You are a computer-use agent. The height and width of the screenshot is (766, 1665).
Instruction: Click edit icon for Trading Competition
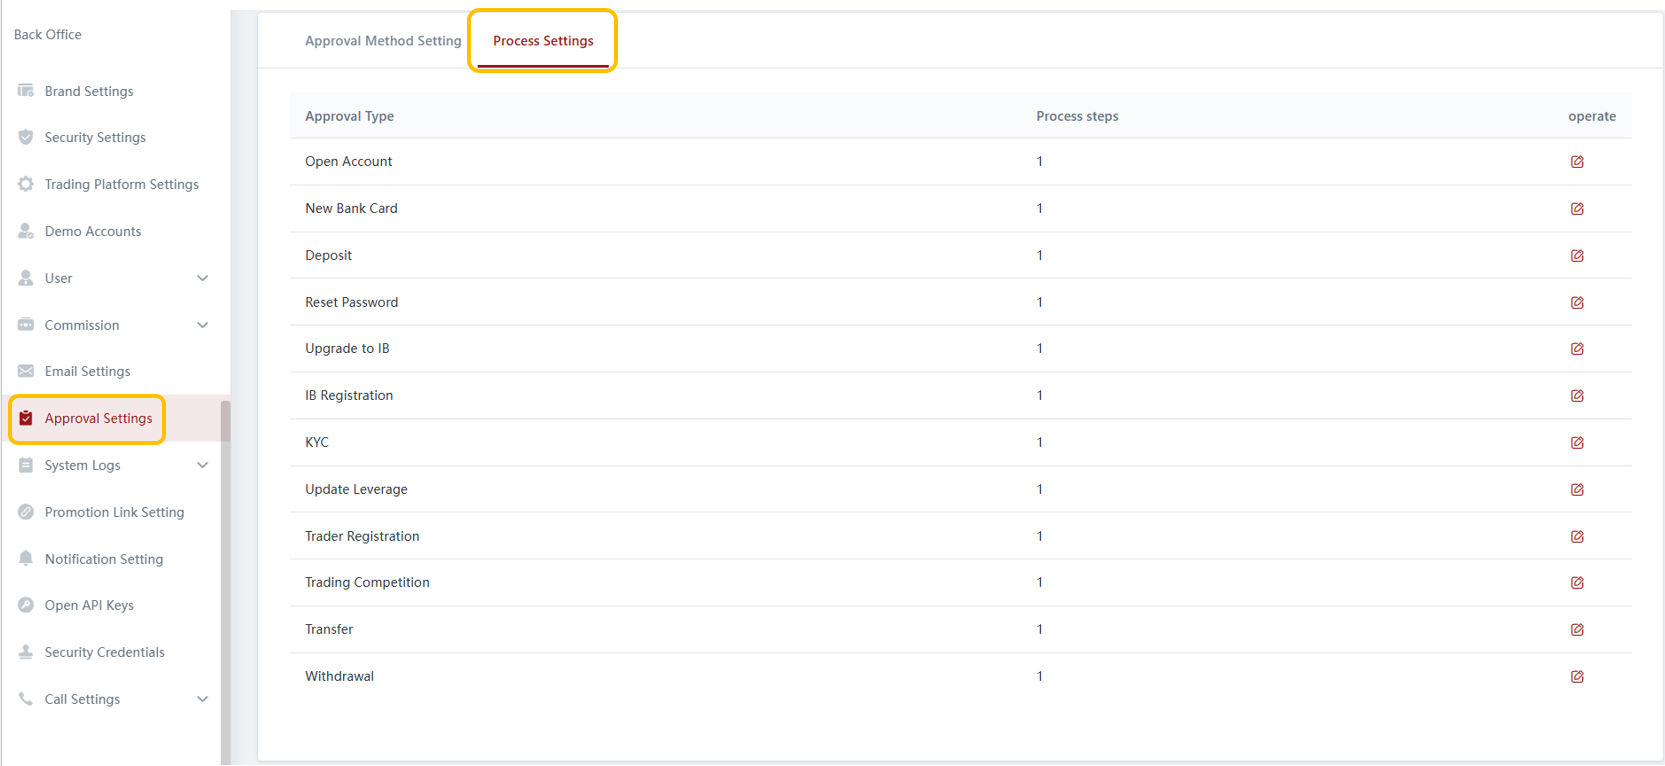[x=1577, y=583]
